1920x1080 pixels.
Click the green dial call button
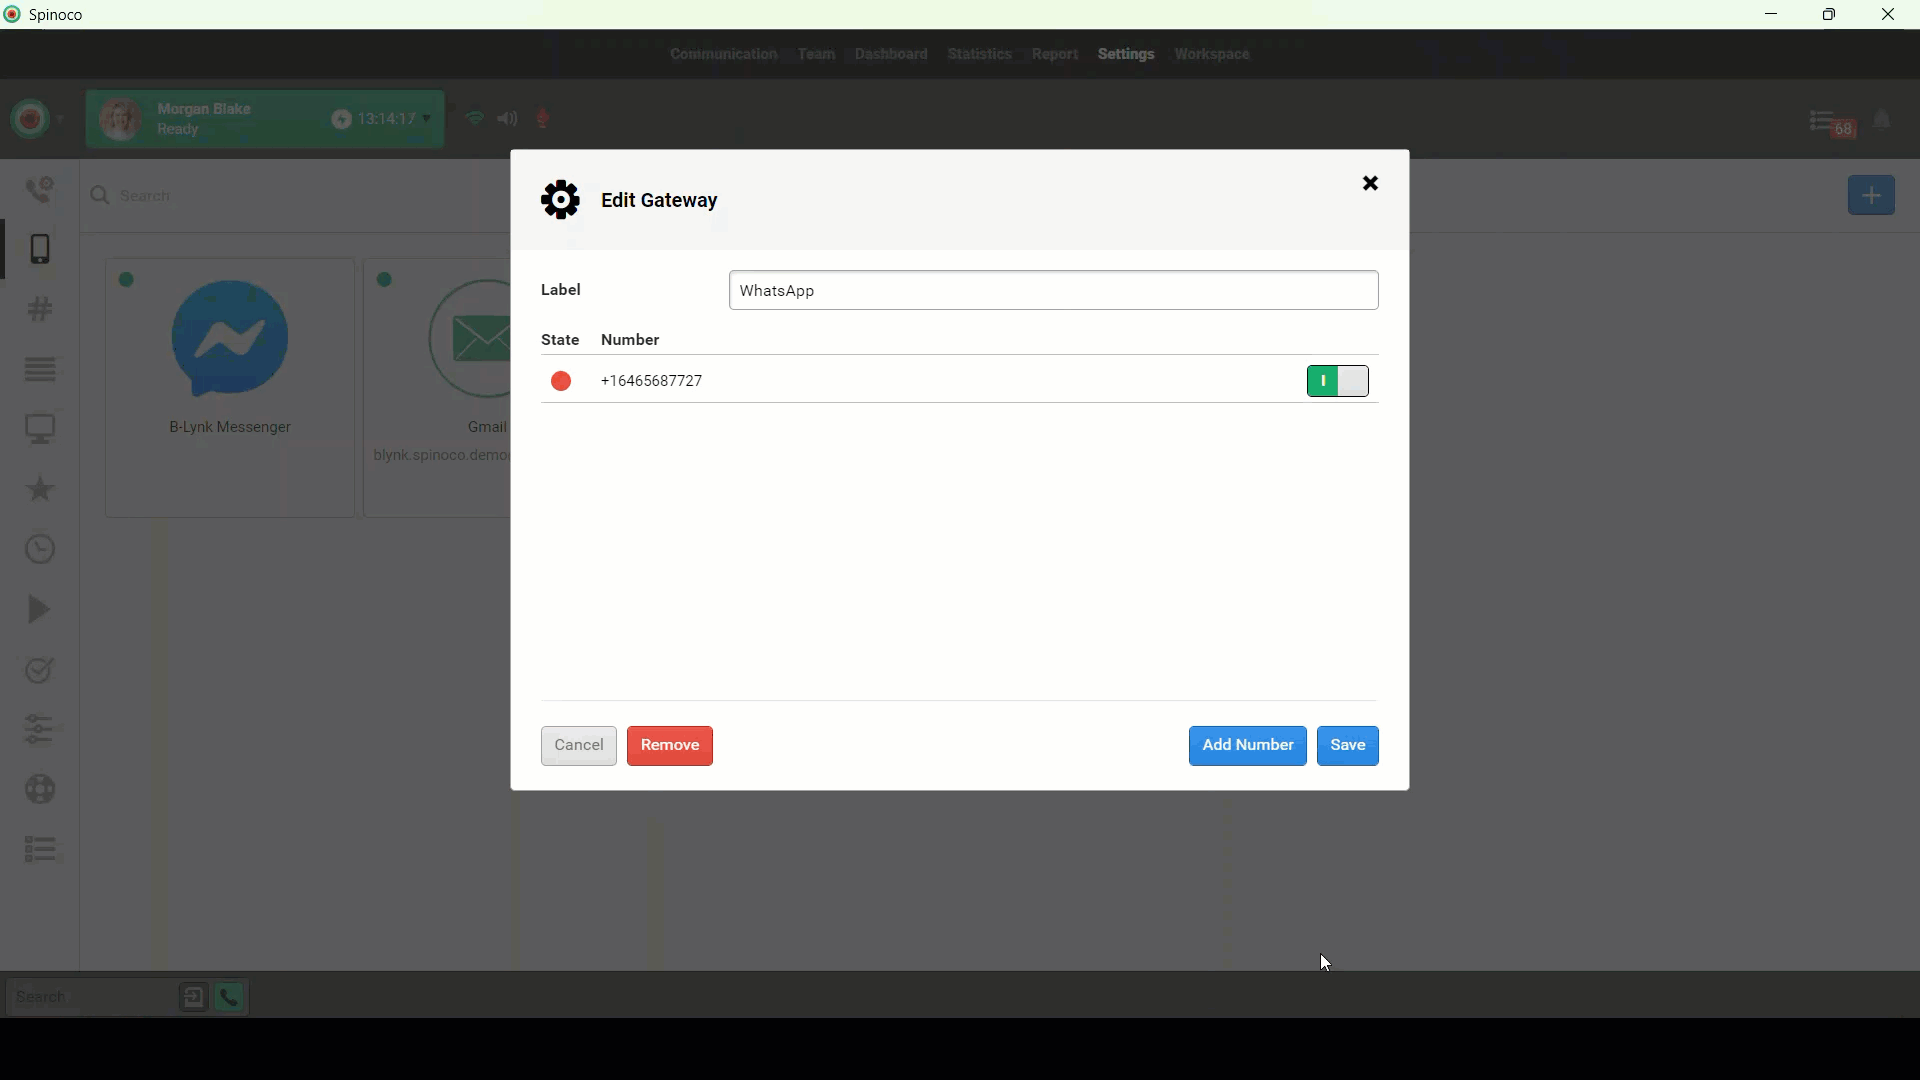click(x=229, y=997)
